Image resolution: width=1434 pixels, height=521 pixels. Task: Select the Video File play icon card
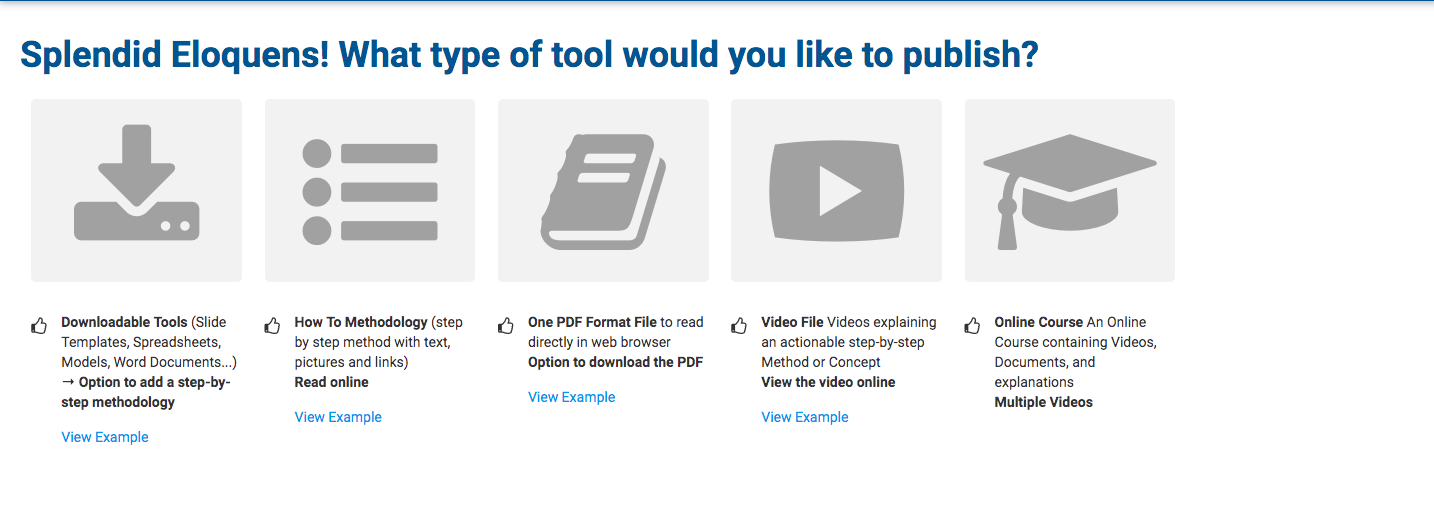tap(836, 190)
